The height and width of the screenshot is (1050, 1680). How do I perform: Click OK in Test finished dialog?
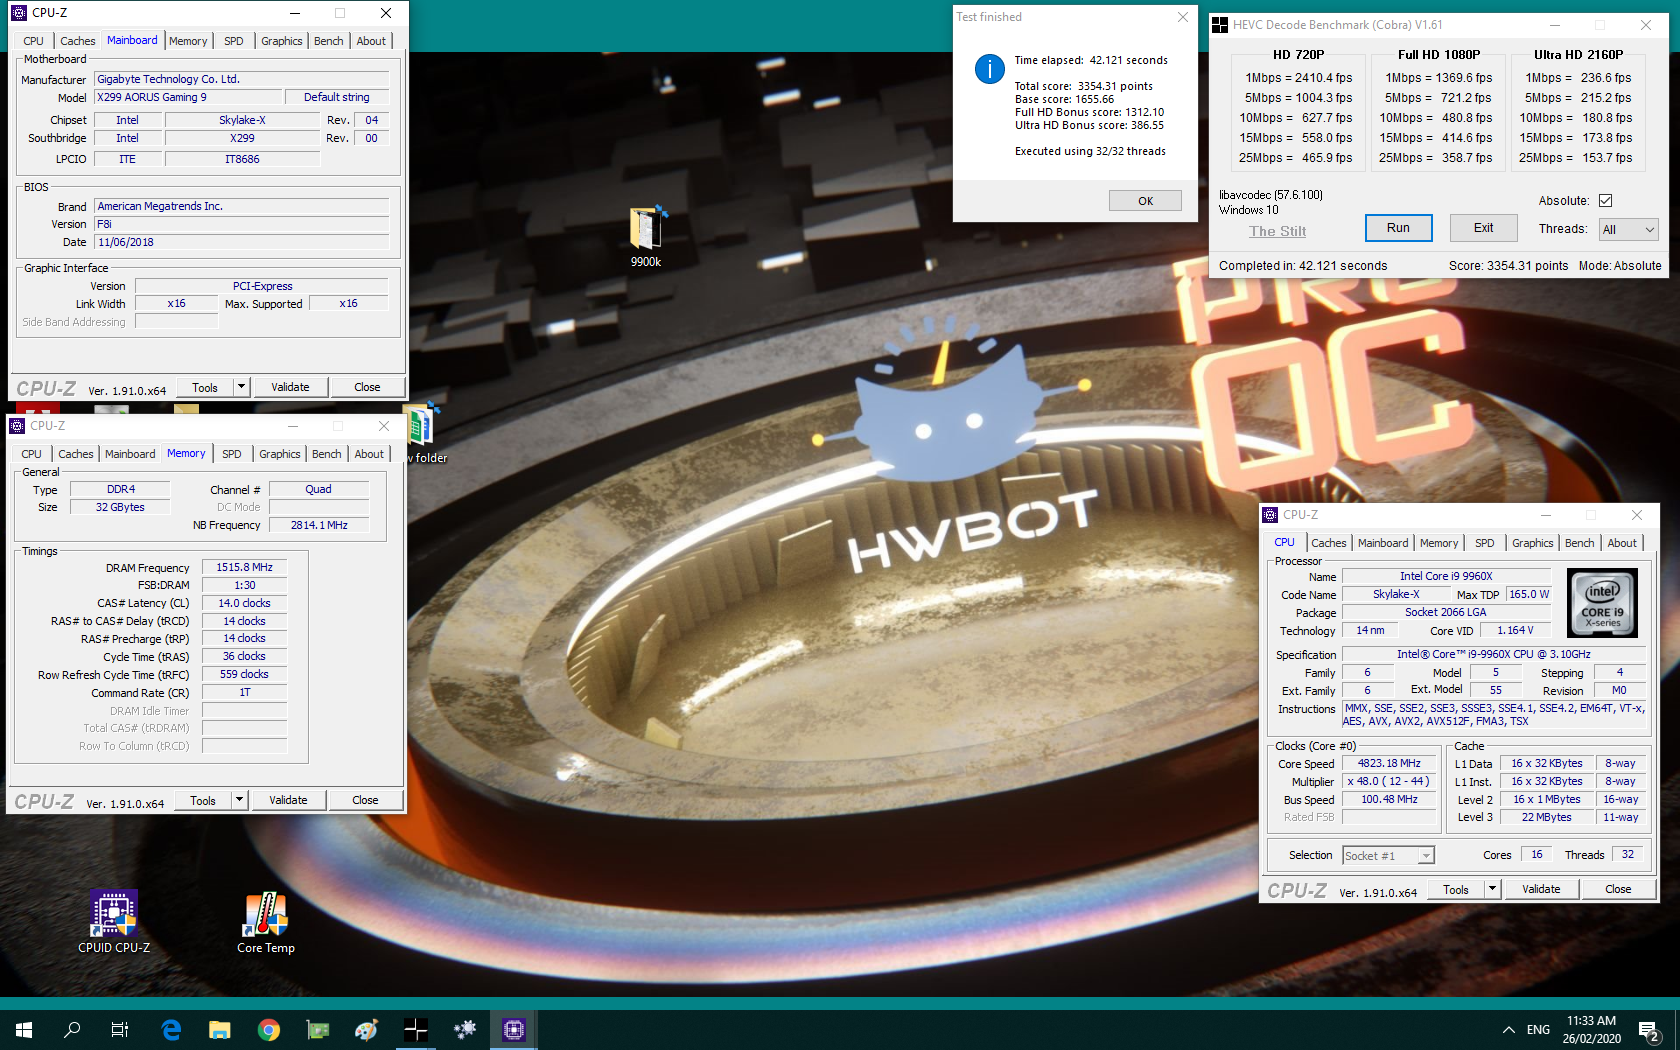tap(1145, 201)
